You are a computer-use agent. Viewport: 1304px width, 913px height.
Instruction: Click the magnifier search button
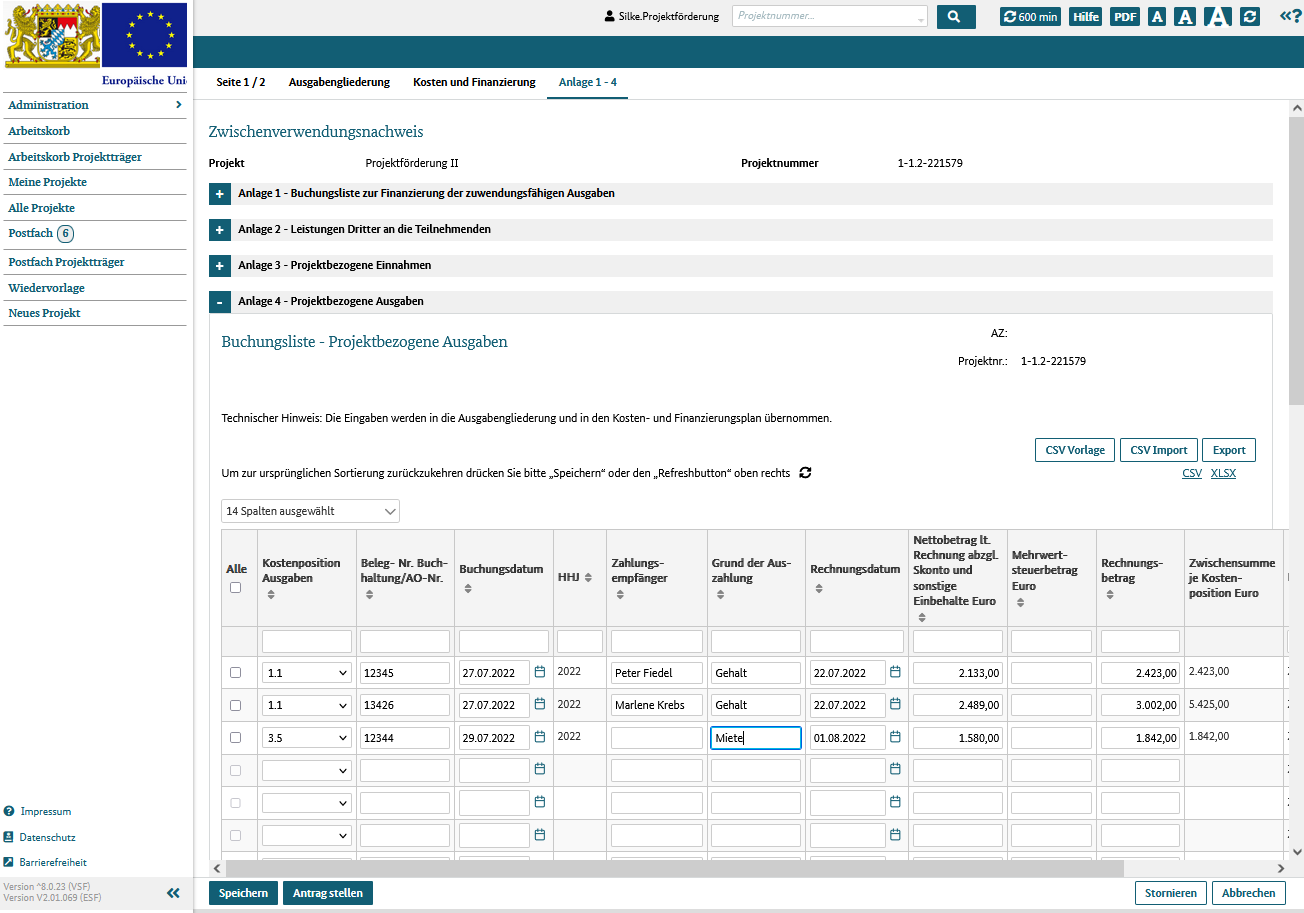click(x=955, y=16)
